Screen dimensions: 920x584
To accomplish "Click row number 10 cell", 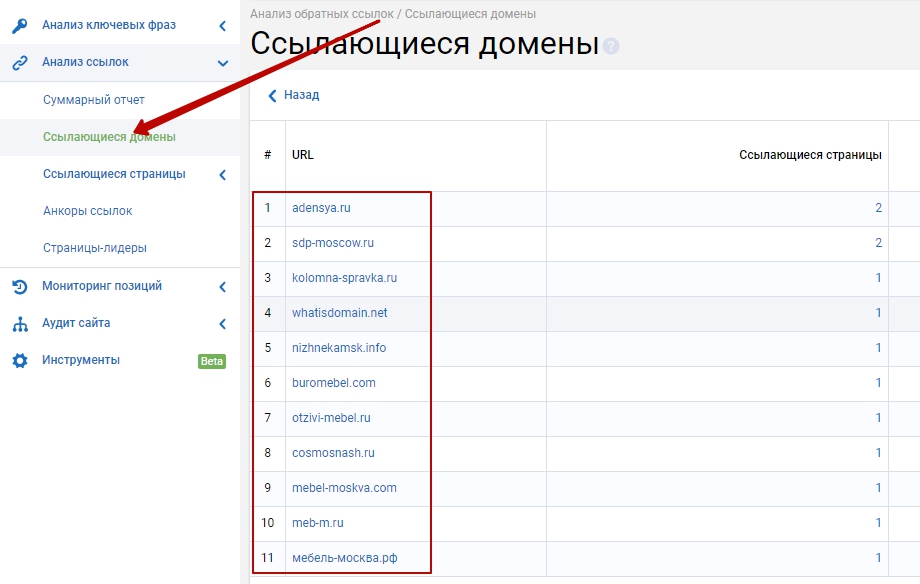I will pos(268,523).
